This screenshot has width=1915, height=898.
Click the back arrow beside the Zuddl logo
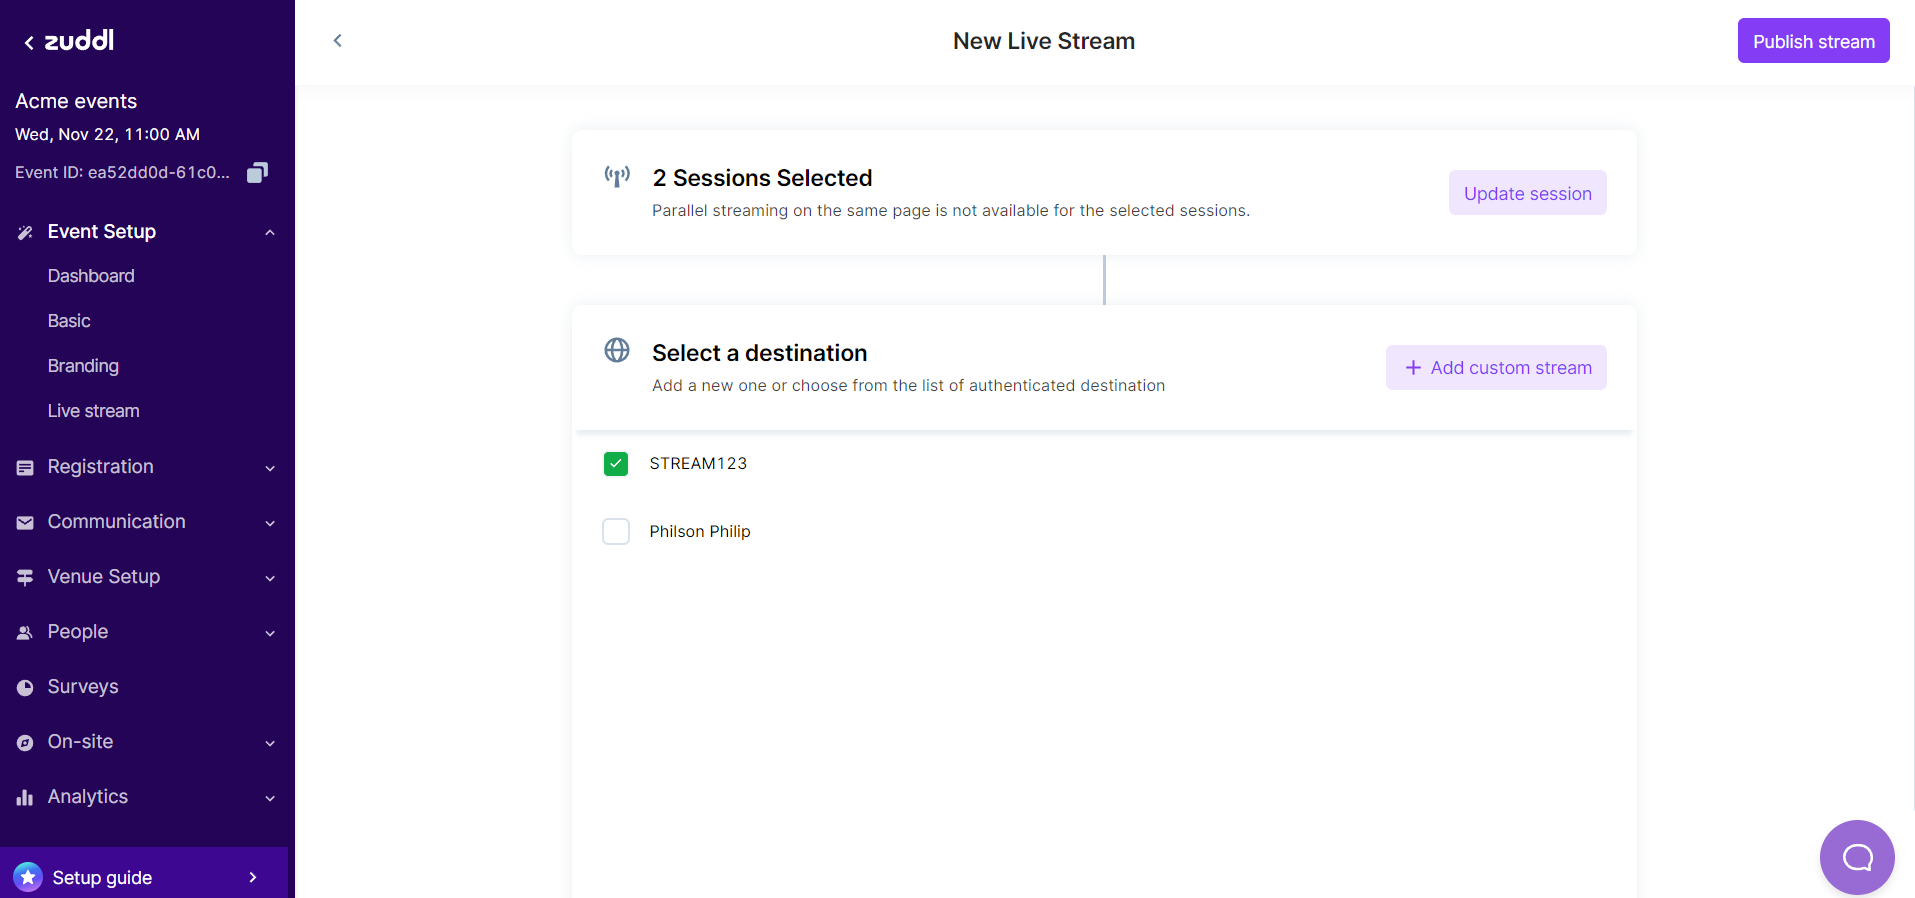click(29, 42)
